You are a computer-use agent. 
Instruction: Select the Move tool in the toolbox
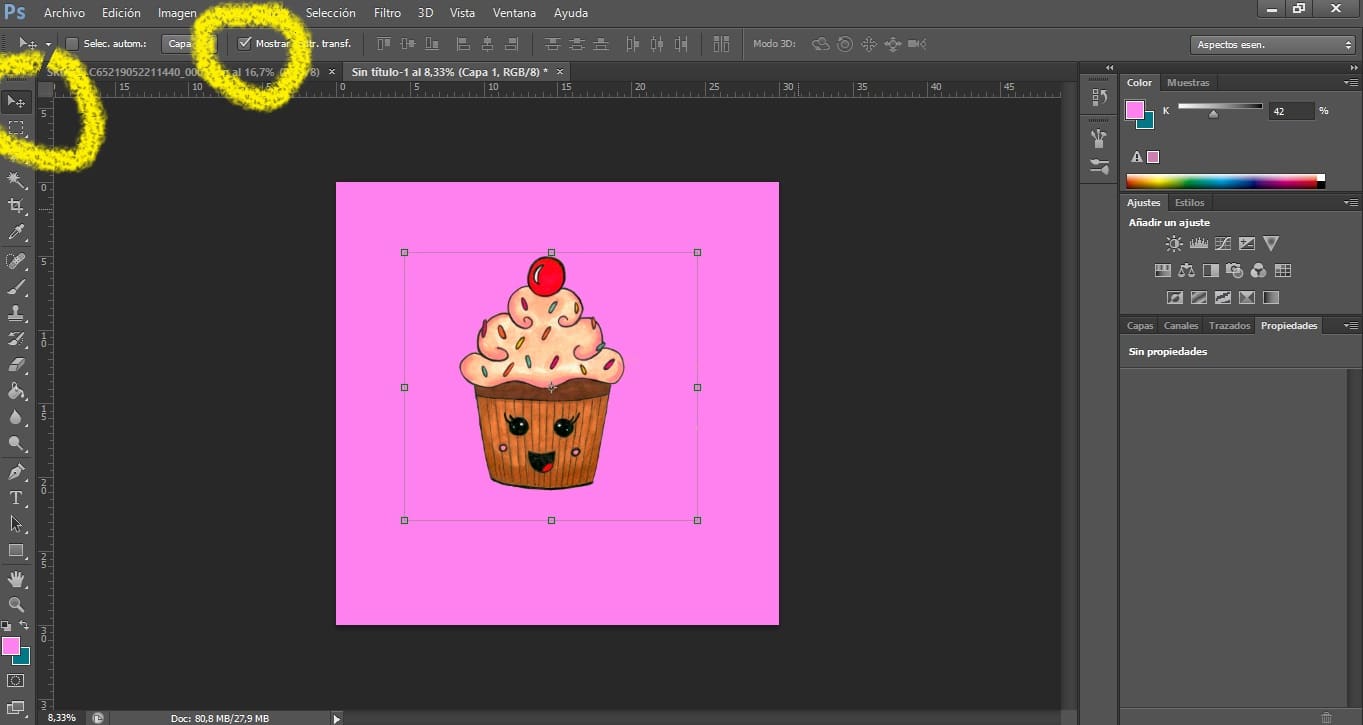(16, 101)
